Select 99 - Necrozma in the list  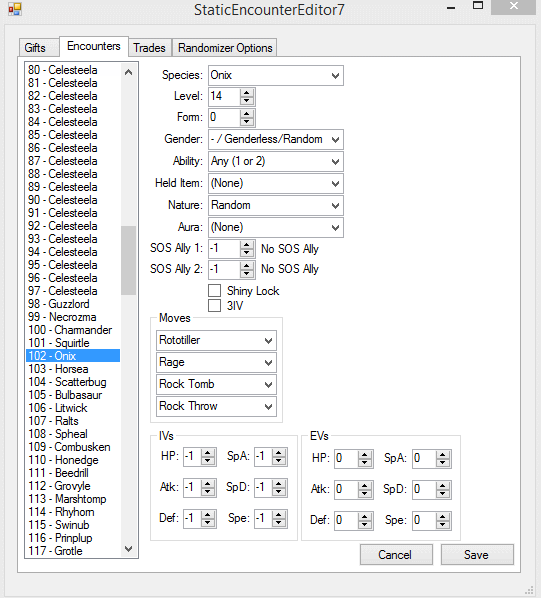click(73, 317)
